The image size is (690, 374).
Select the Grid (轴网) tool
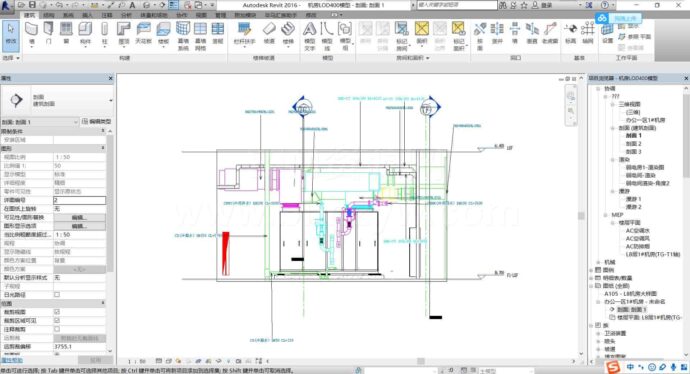tap(587, 34)
